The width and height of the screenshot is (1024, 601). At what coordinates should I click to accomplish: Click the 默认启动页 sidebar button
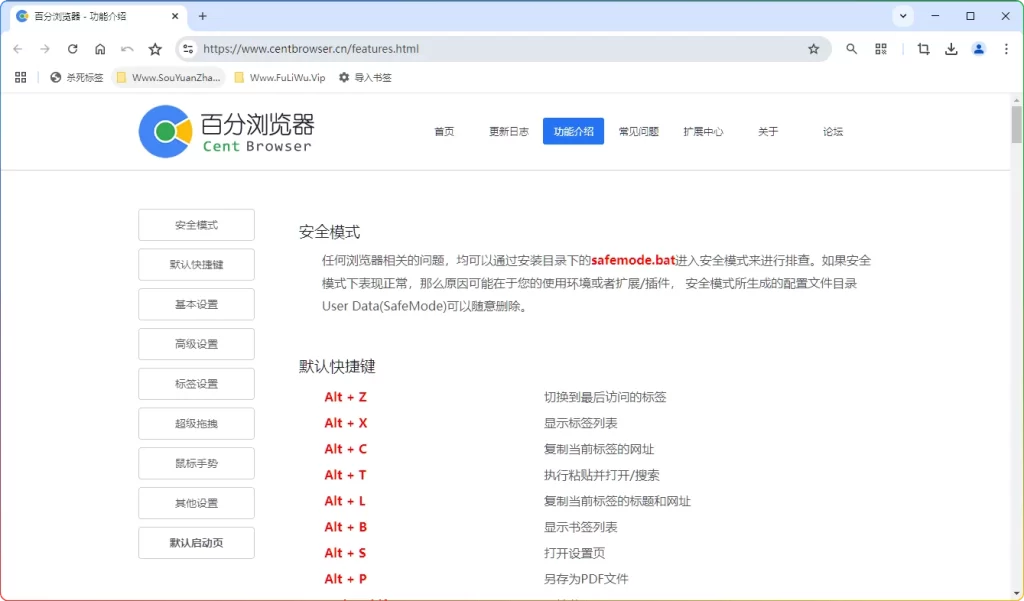[197, 543]
